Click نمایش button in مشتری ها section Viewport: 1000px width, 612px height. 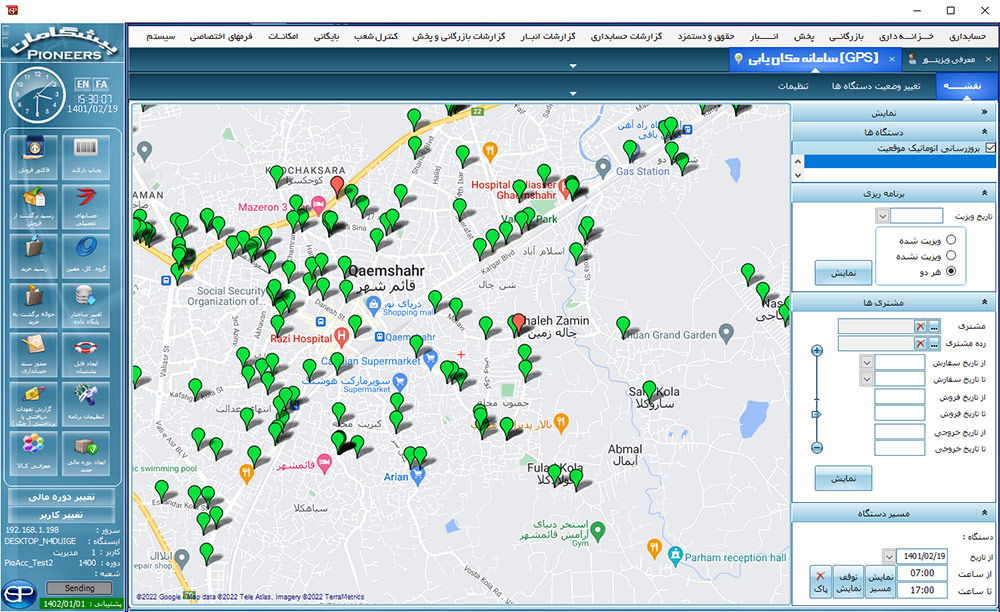tap(843, 478)
